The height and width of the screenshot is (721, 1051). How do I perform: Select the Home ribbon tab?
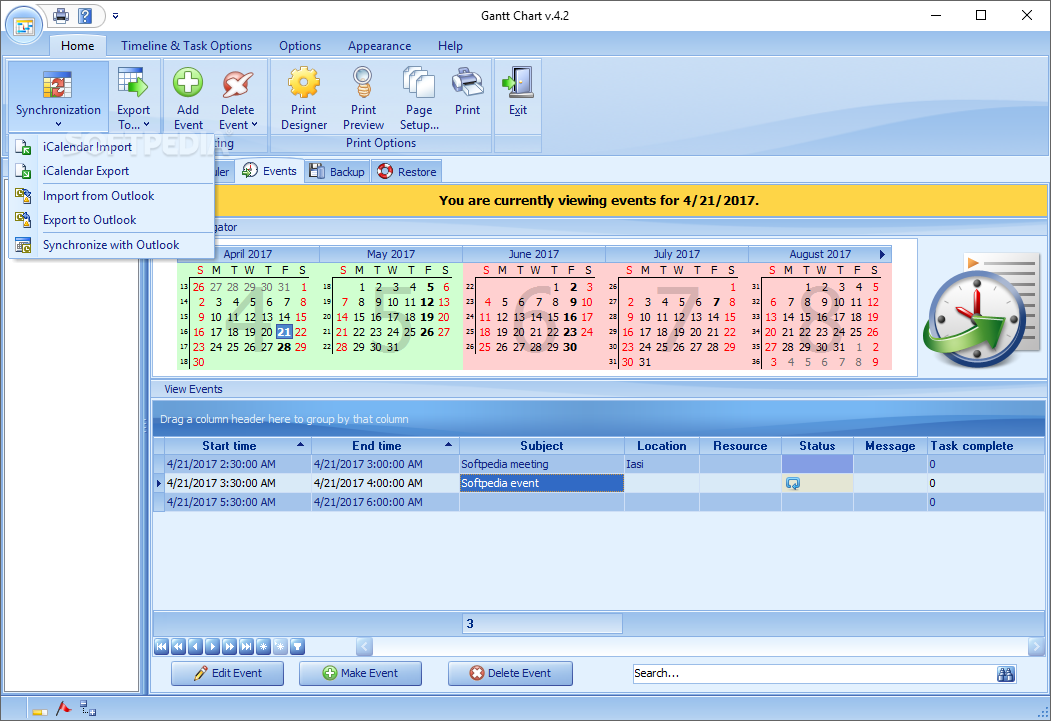pyautogui.click(x=78, y=46)
